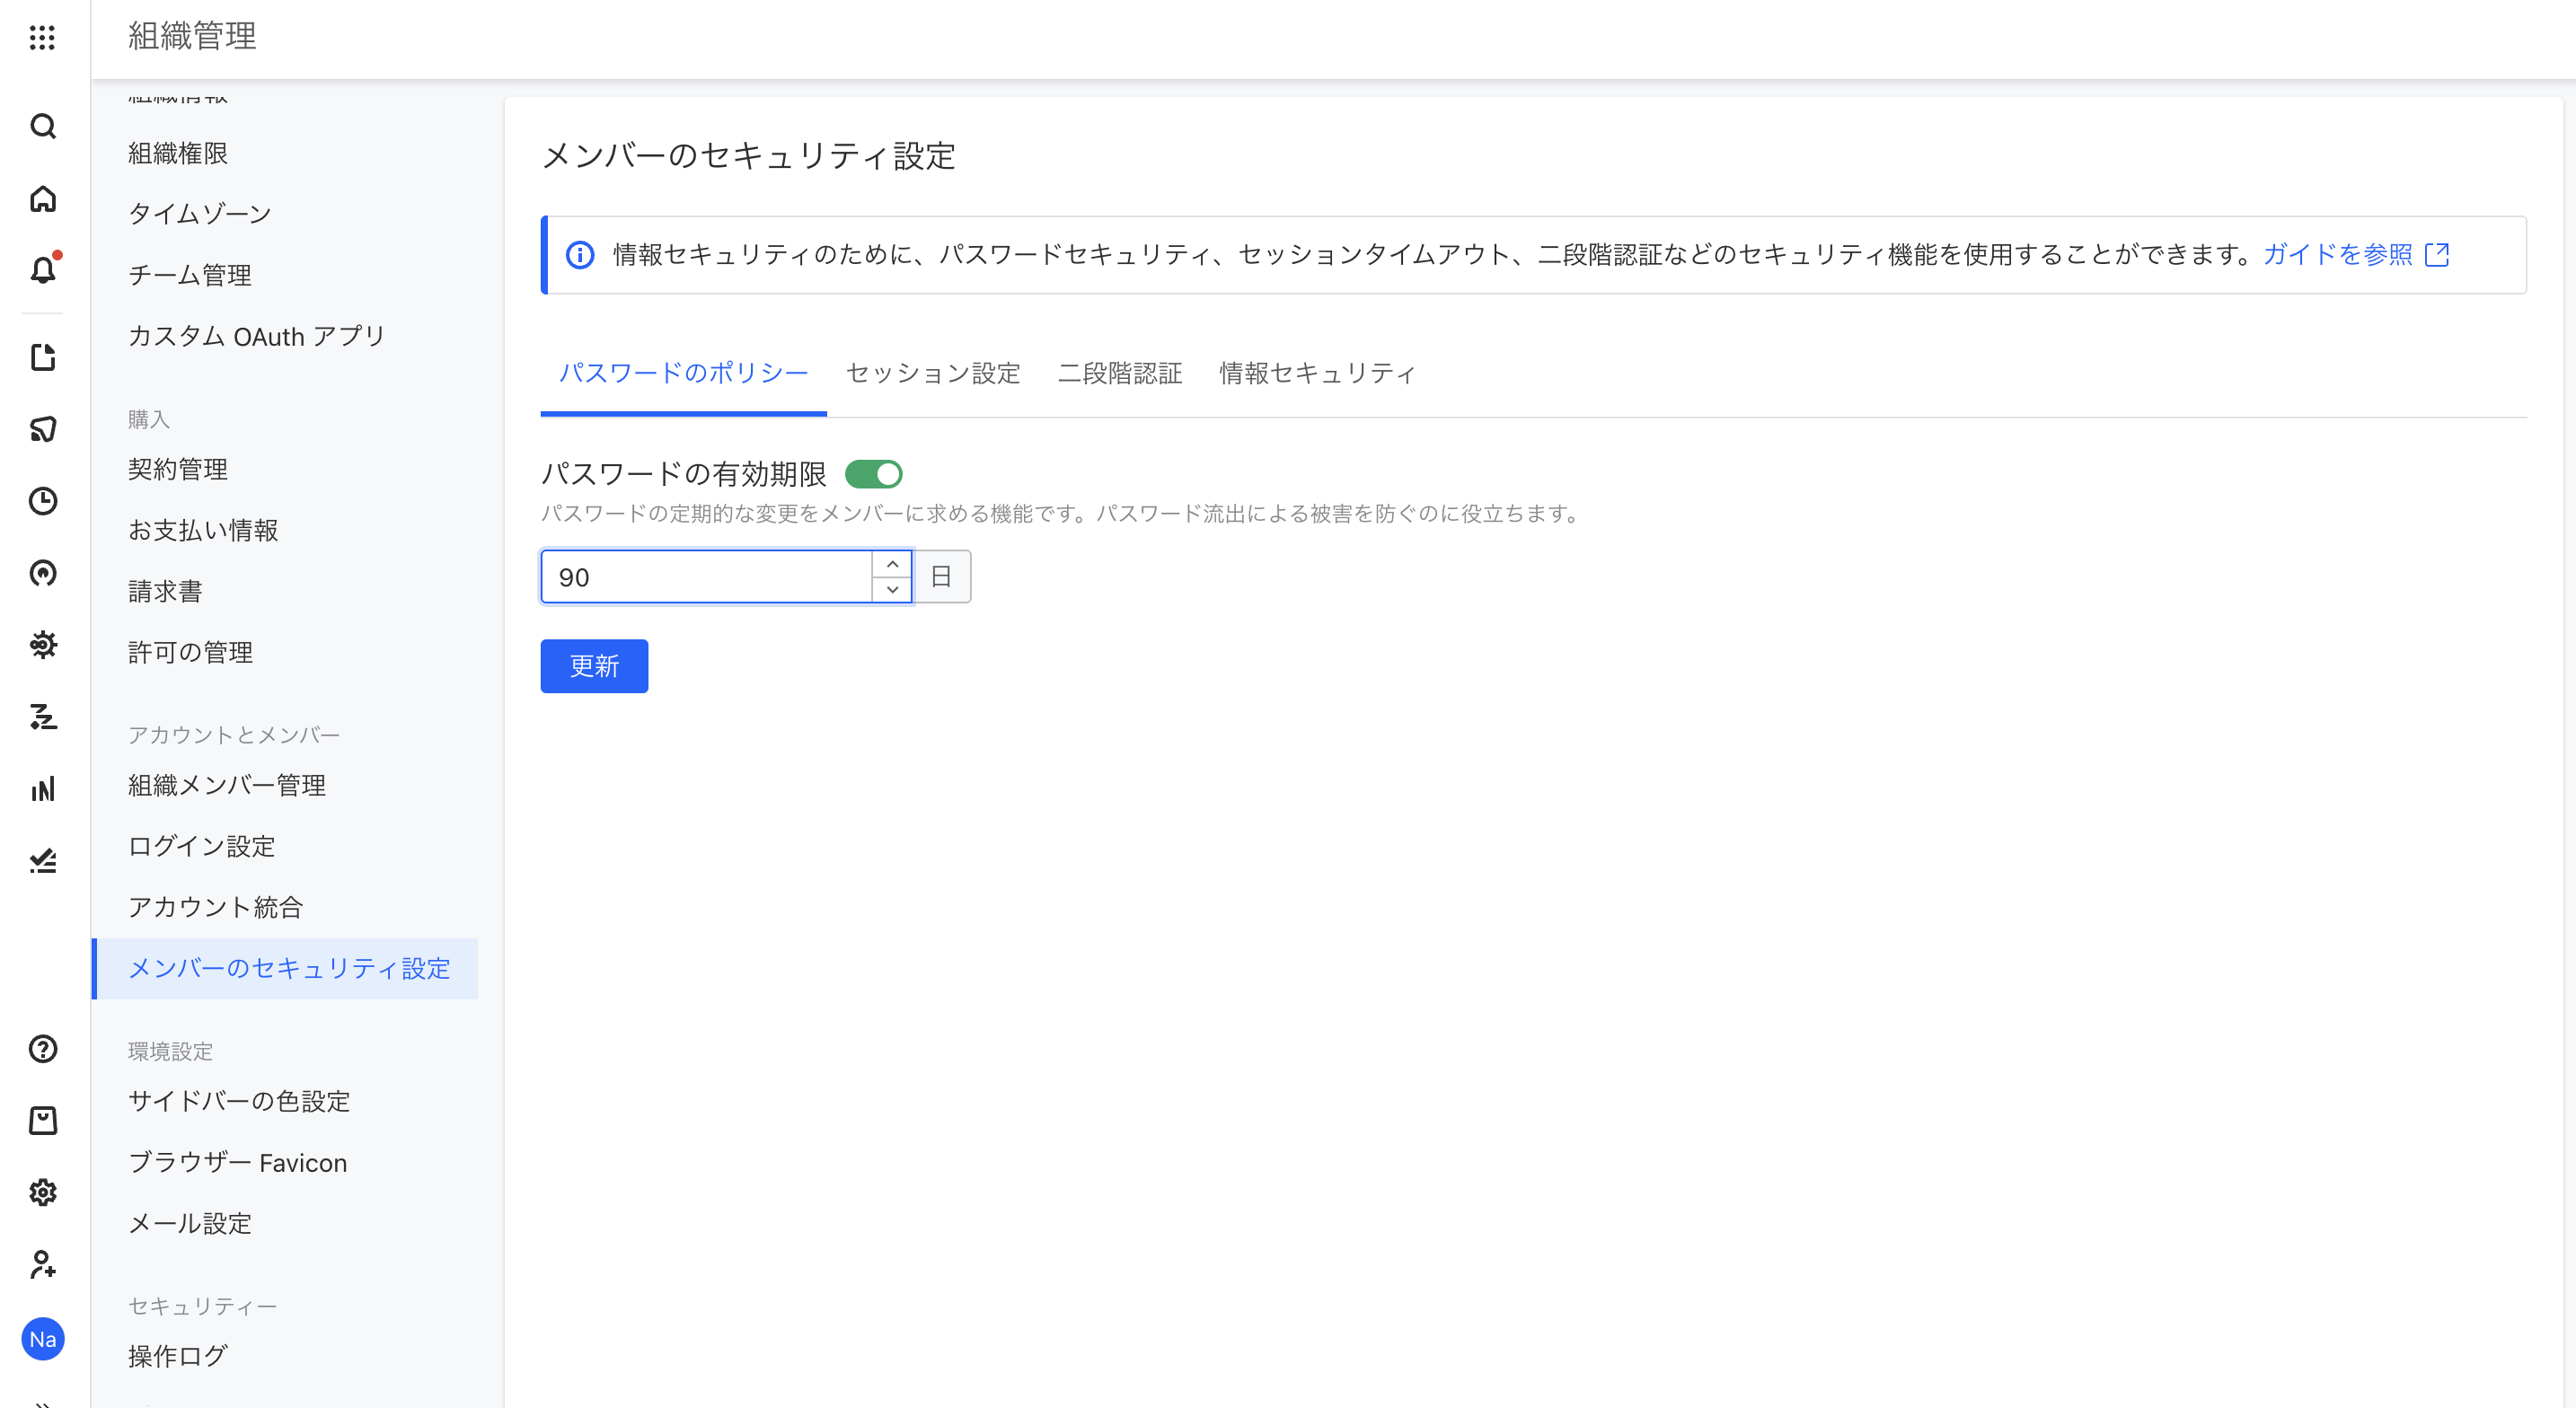This screenshot has width=2576, height=1408.
Task: Click the add member person icon
Action: (42, 1264)
